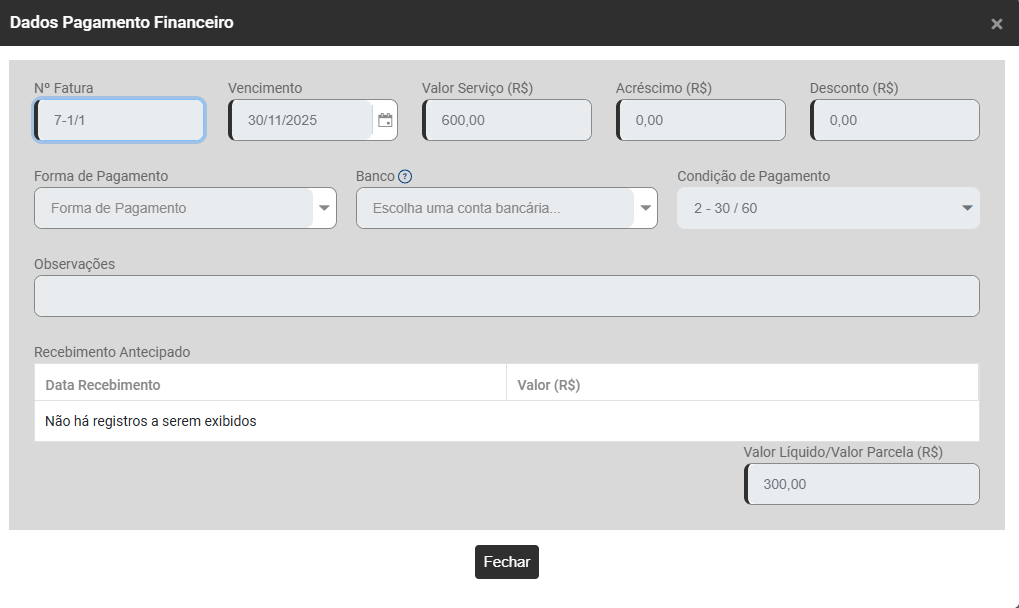Click the Desconto (R$) input field
1019x608 pixels.
(x=895, y=120)
